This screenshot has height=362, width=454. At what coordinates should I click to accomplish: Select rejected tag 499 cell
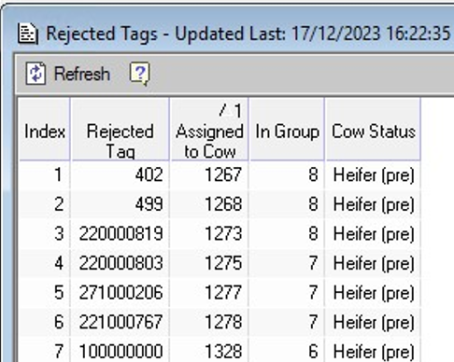click(x=120, y=204)
